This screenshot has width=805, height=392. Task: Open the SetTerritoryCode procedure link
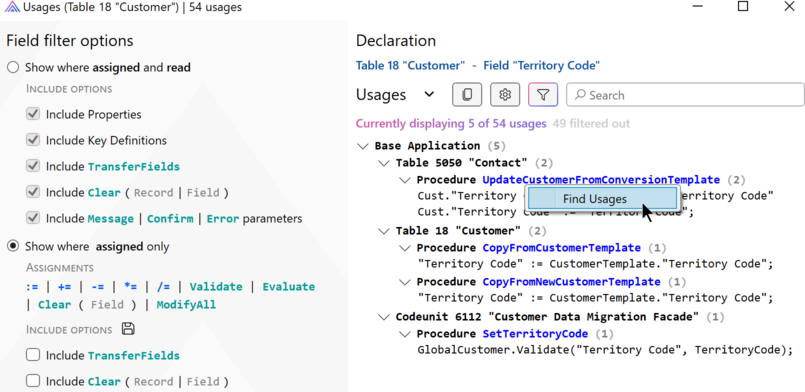[x=535, y=334]
